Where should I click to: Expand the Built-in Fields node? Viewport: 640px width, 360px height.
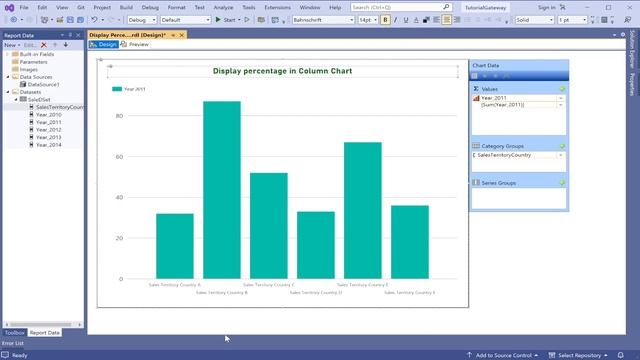coord(8,54)
